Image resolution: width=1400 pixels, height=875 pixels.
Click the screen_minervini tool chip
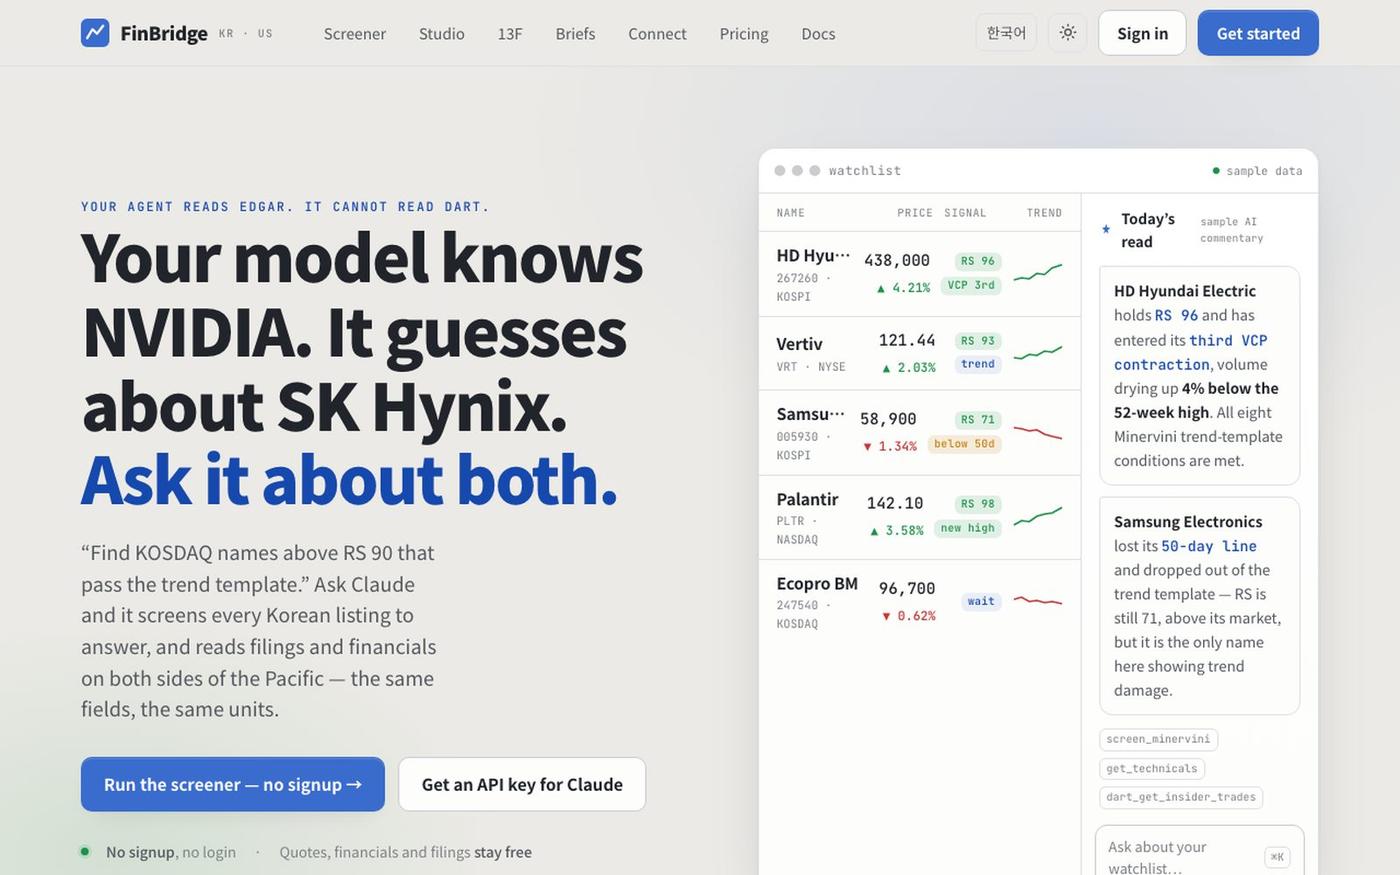[x=1158, y=739]
